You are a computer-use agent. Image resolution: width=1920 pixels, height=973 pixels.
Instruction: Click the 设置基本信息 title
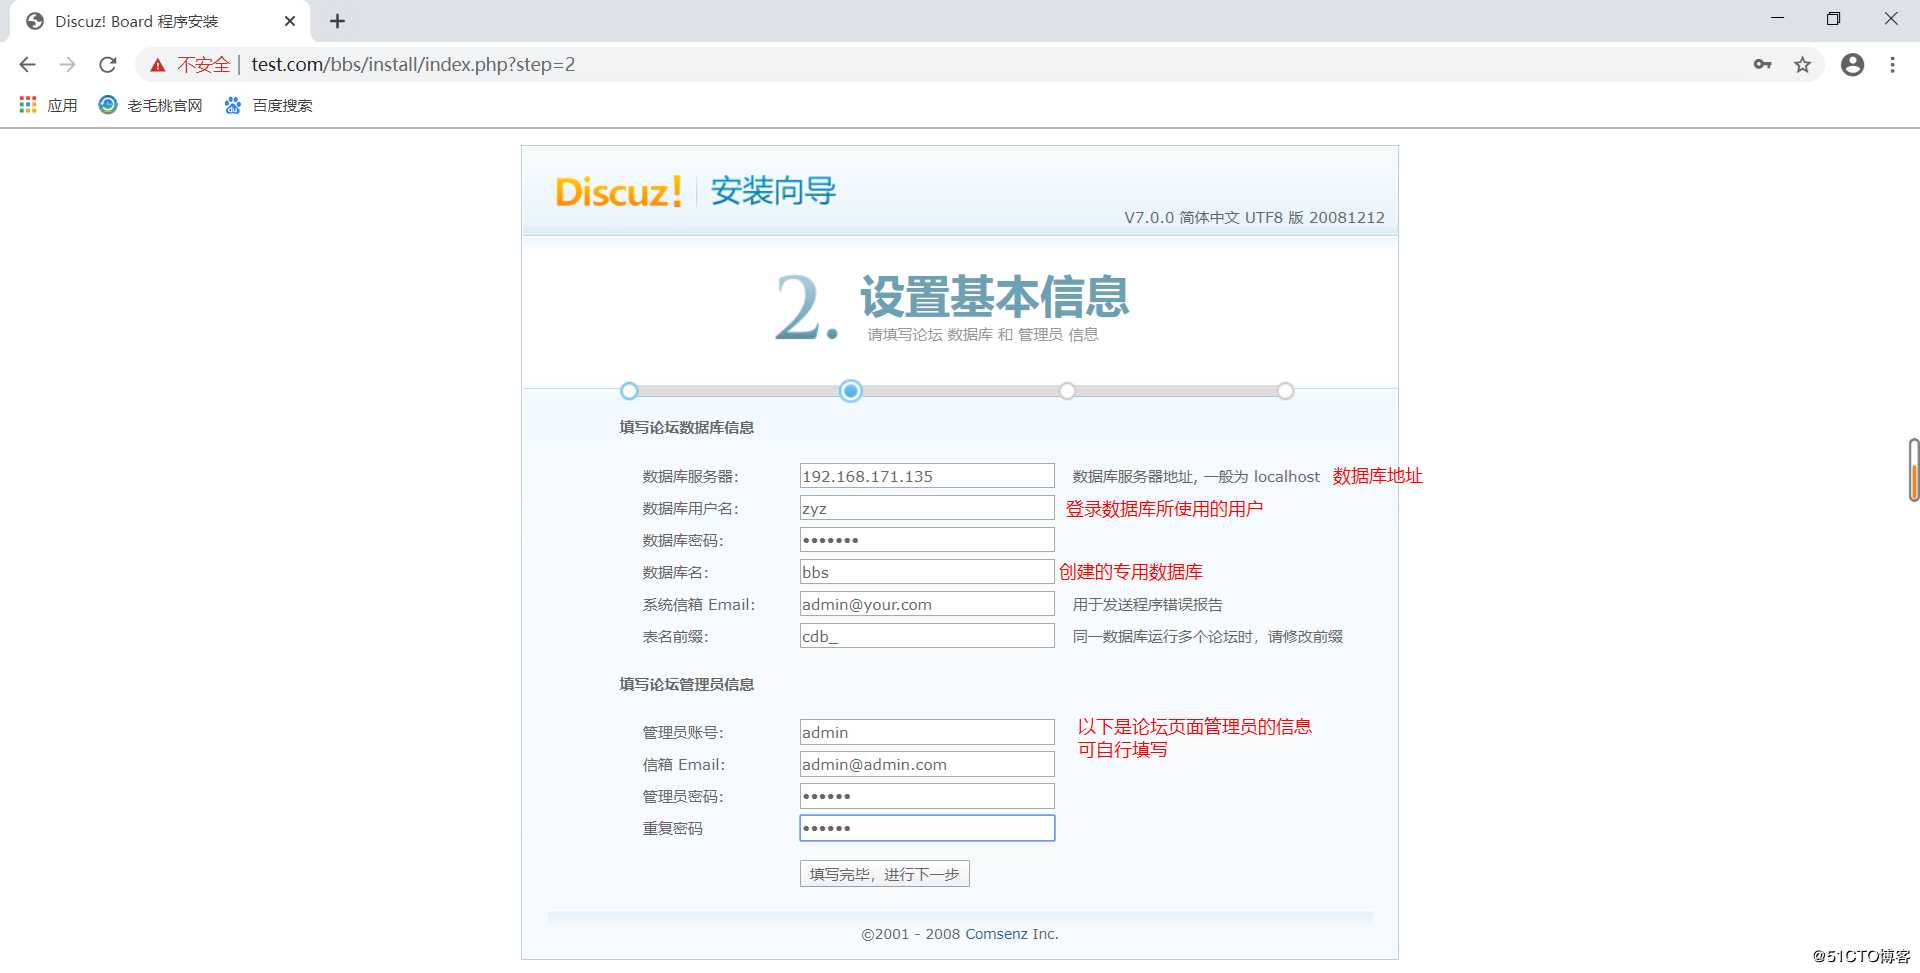pyautogui.click(x=995, y=297)
